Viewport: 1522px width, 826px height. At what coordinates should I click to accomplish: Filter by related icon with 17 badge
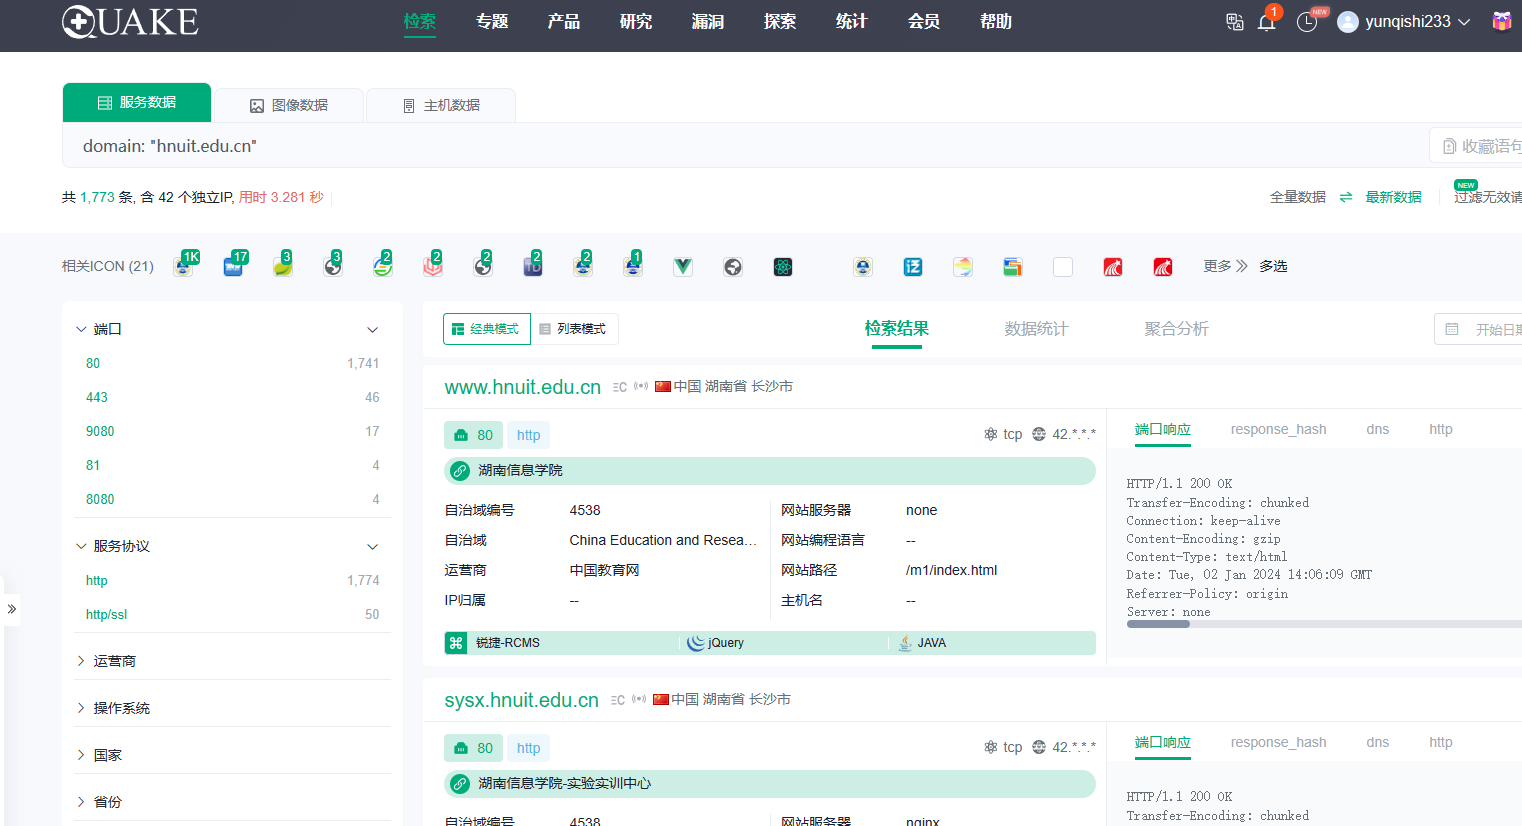pos(233,266)
